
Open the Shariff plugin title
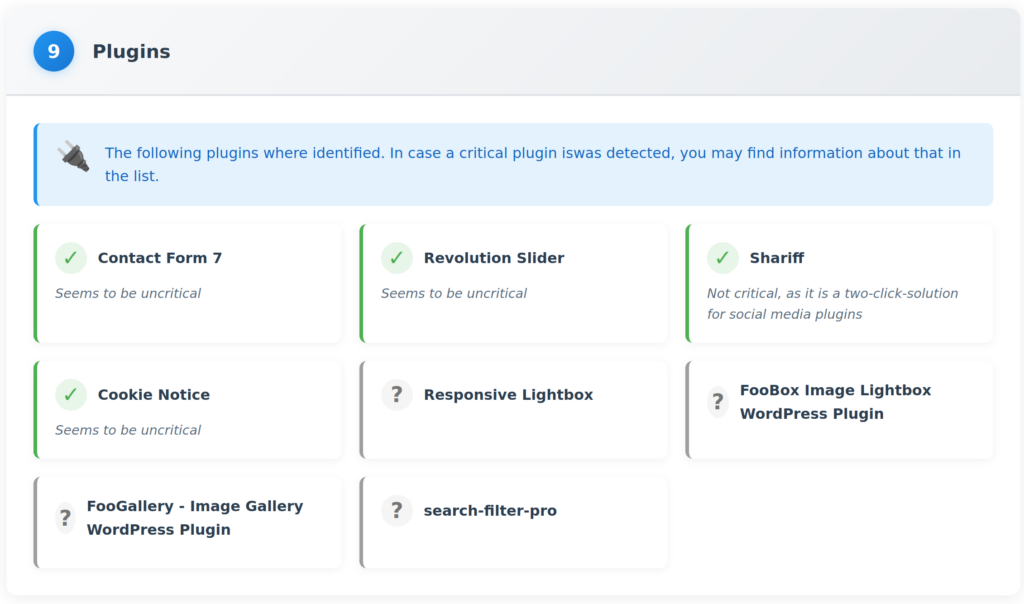[x=776, y=258]
